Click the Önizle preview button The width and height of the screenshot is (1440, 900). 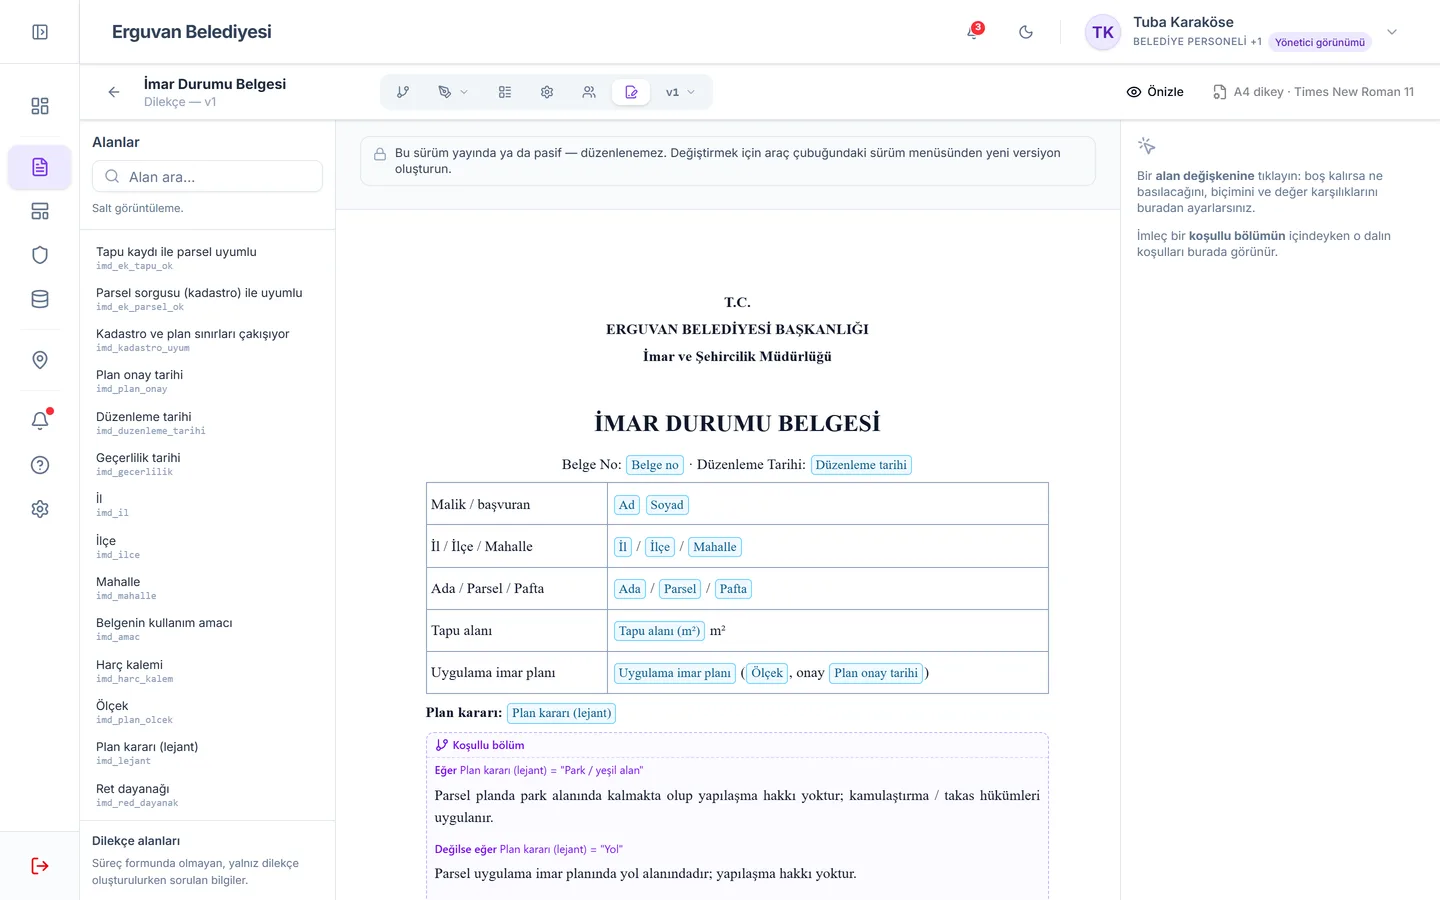1155,92
